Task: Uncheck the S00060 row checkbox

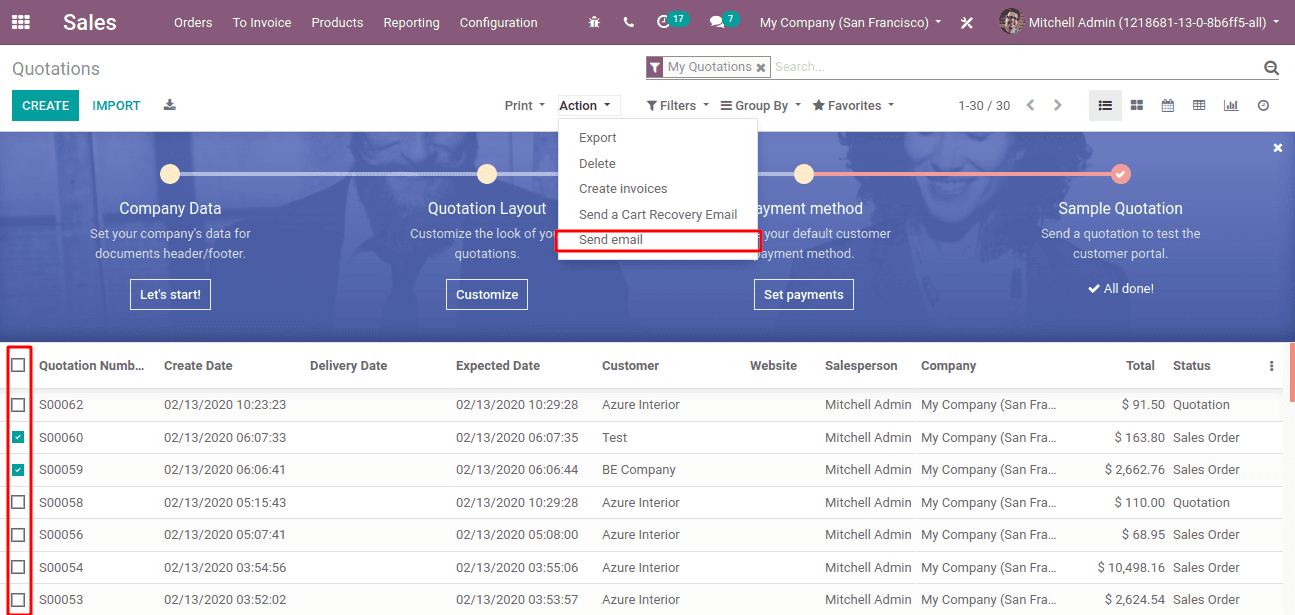Action: (18, 437)
